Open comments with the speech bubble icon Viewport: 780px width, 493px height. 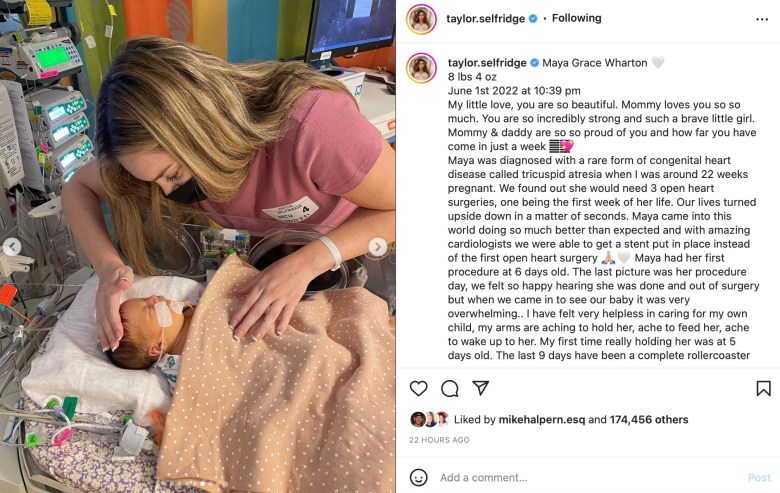450,389
